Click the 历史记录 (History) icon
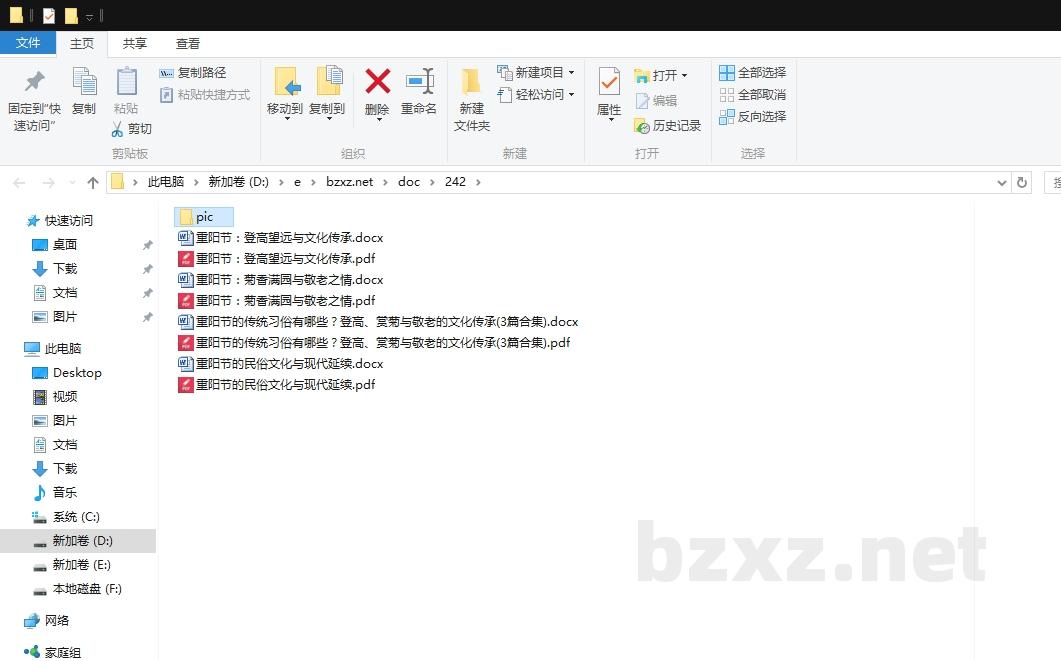 [643, 125]
